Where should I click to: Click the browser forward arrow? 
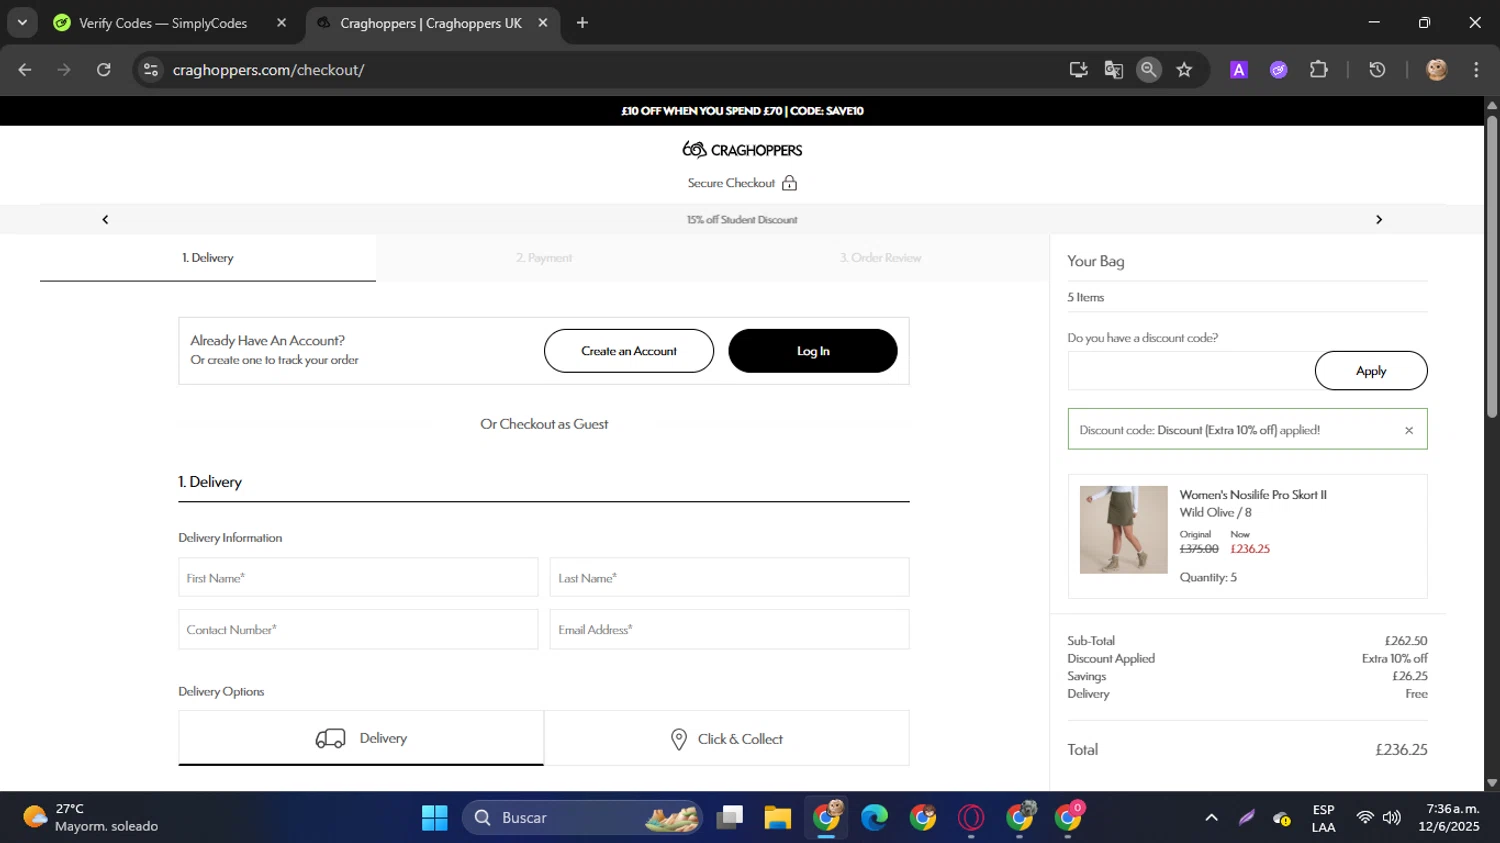coord(64,70)
